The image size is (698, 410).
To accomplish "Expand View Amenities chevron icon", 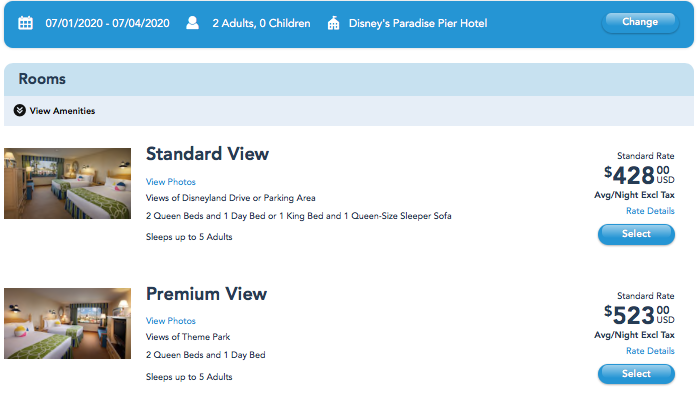I will coord(20,110).
